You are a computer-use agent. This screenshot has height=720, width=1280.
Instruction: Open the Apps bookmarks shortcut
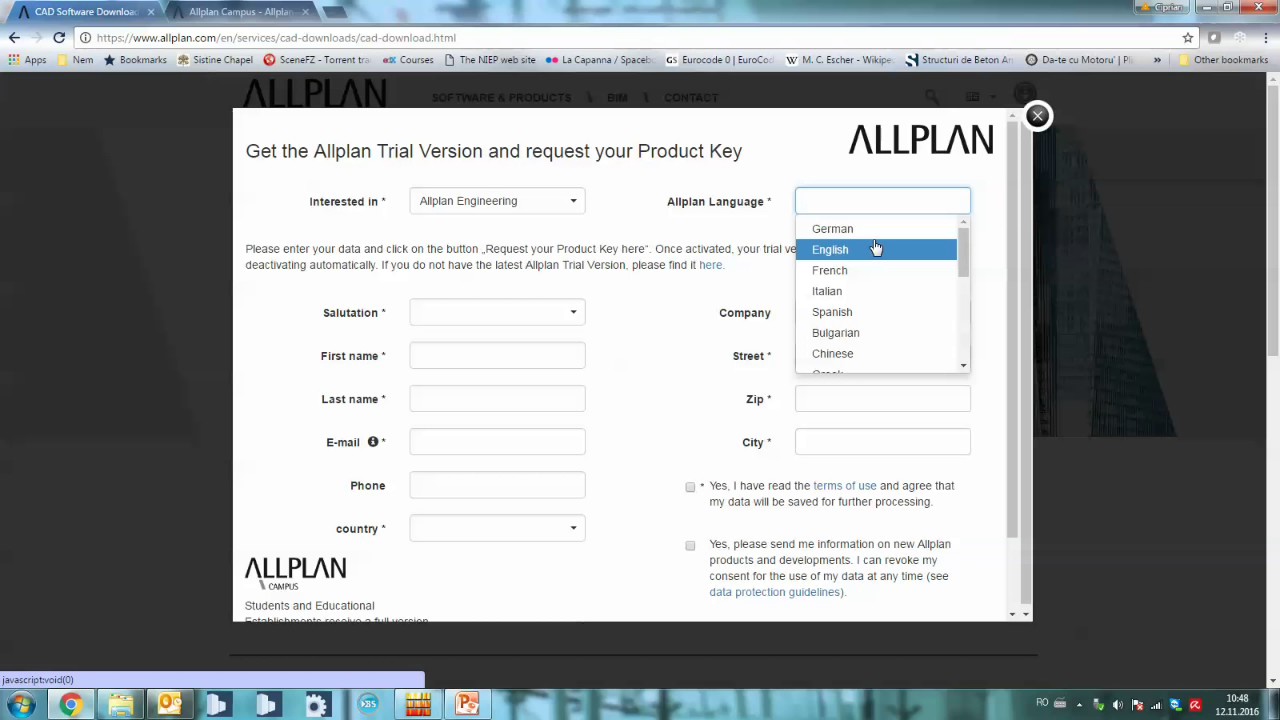pos(27,60)
